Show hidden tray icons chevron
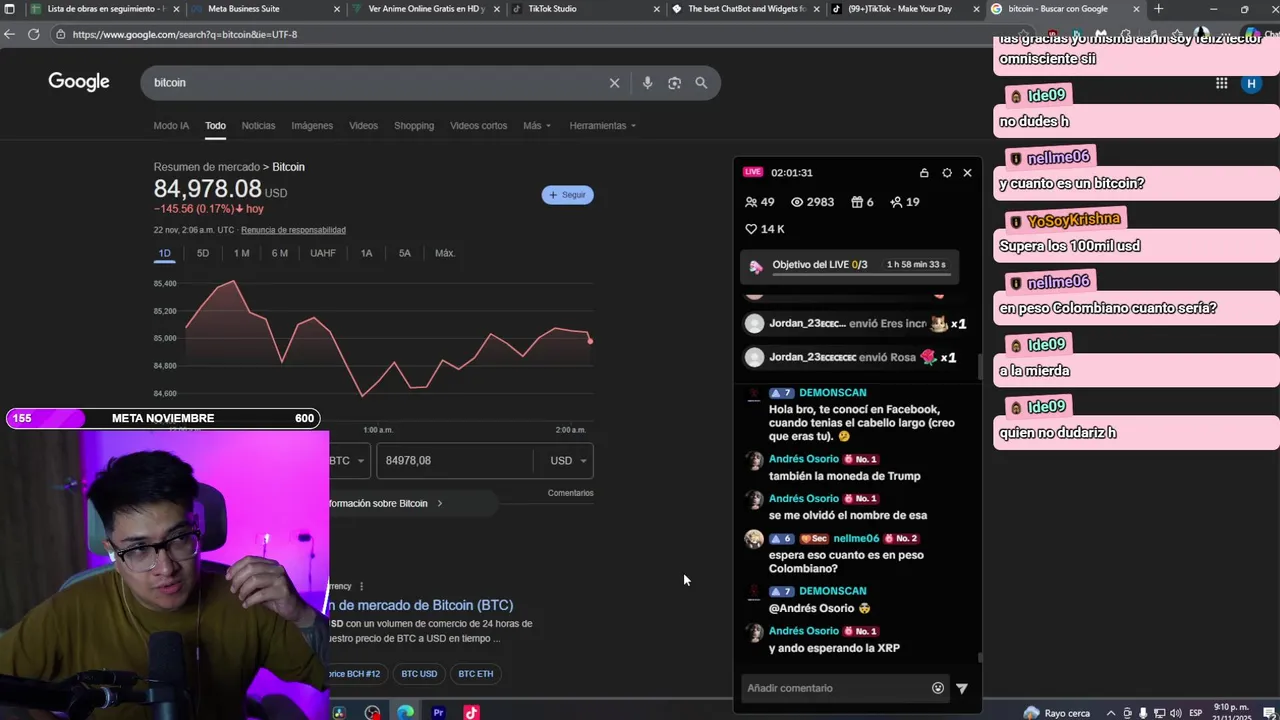Viewport: 1280px width, 720px height. [1110, 713]
